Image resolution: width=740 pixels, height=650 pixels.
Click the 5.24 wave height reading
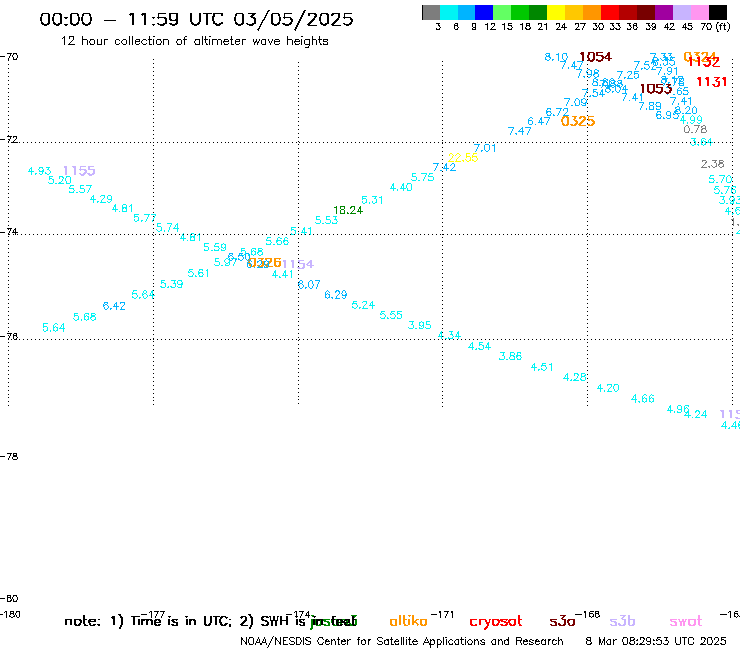(x=363, y=305)
